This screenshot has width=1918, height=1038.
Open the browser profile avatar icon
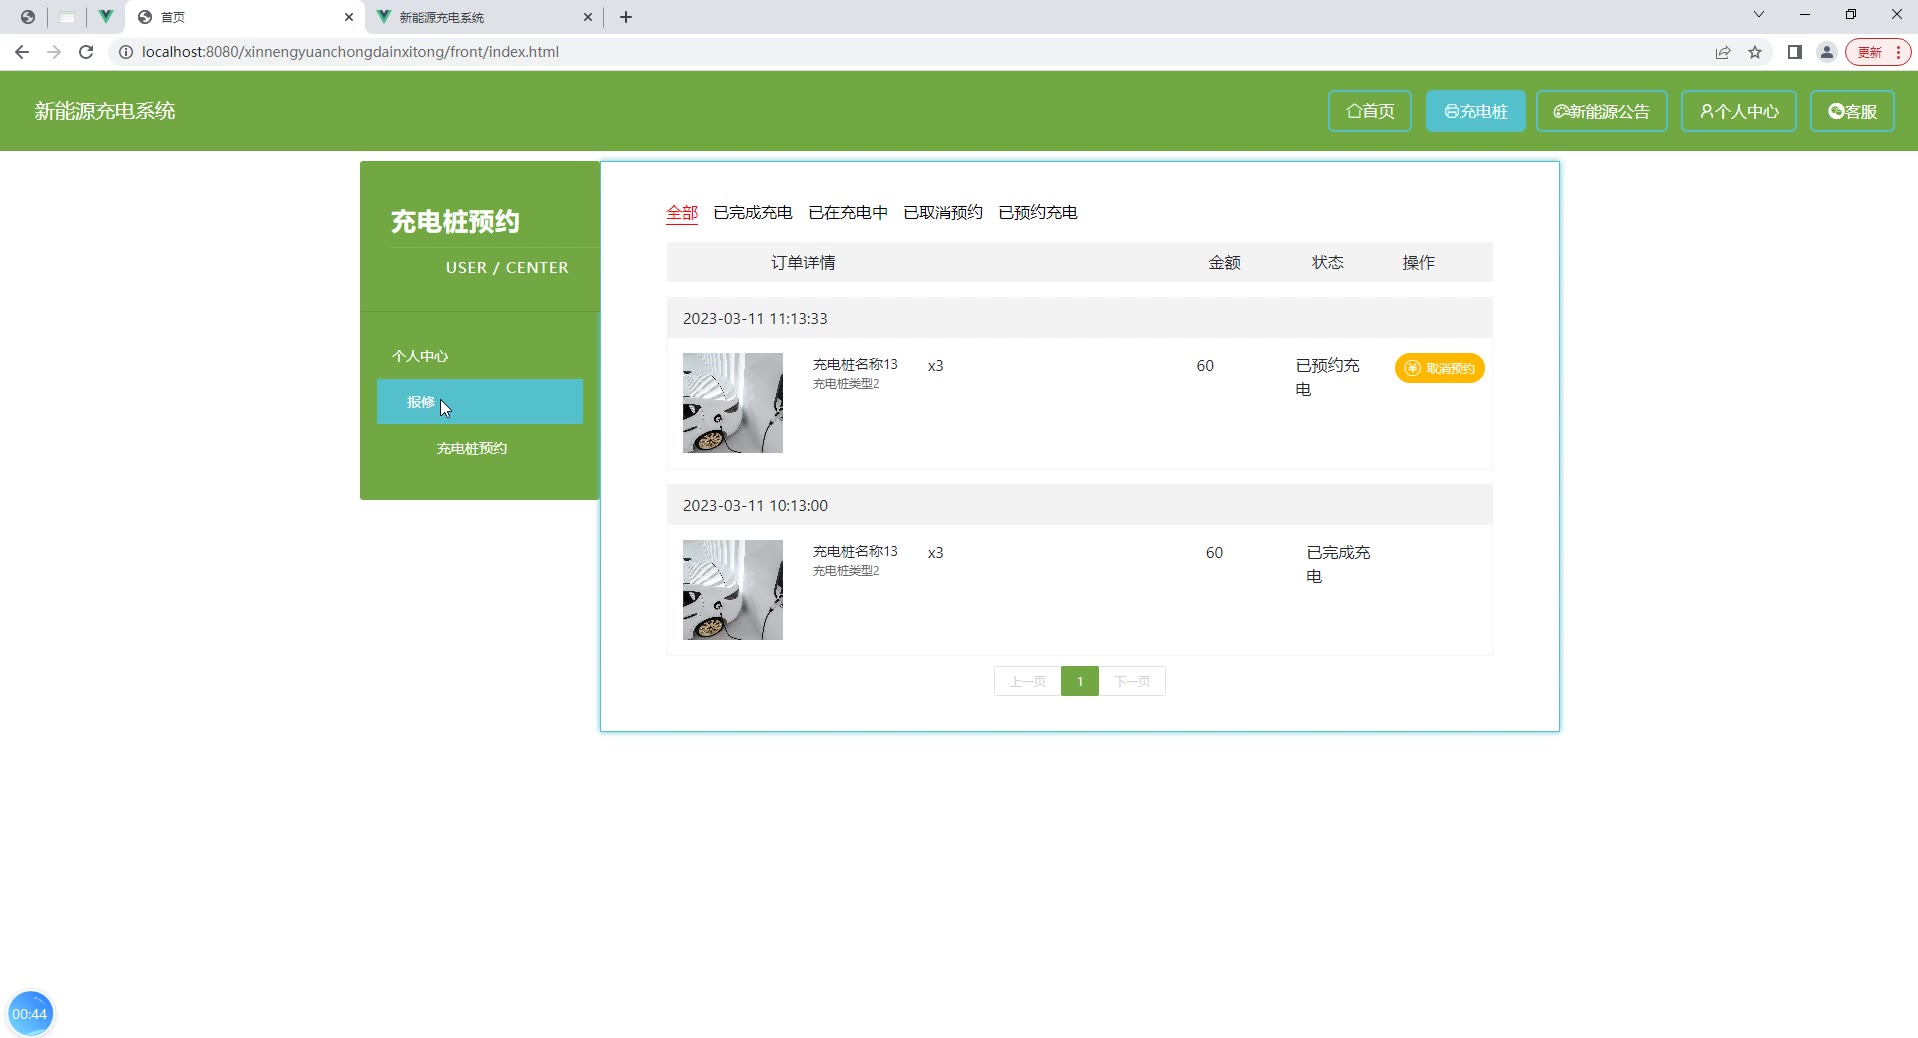pos(1827,52)
